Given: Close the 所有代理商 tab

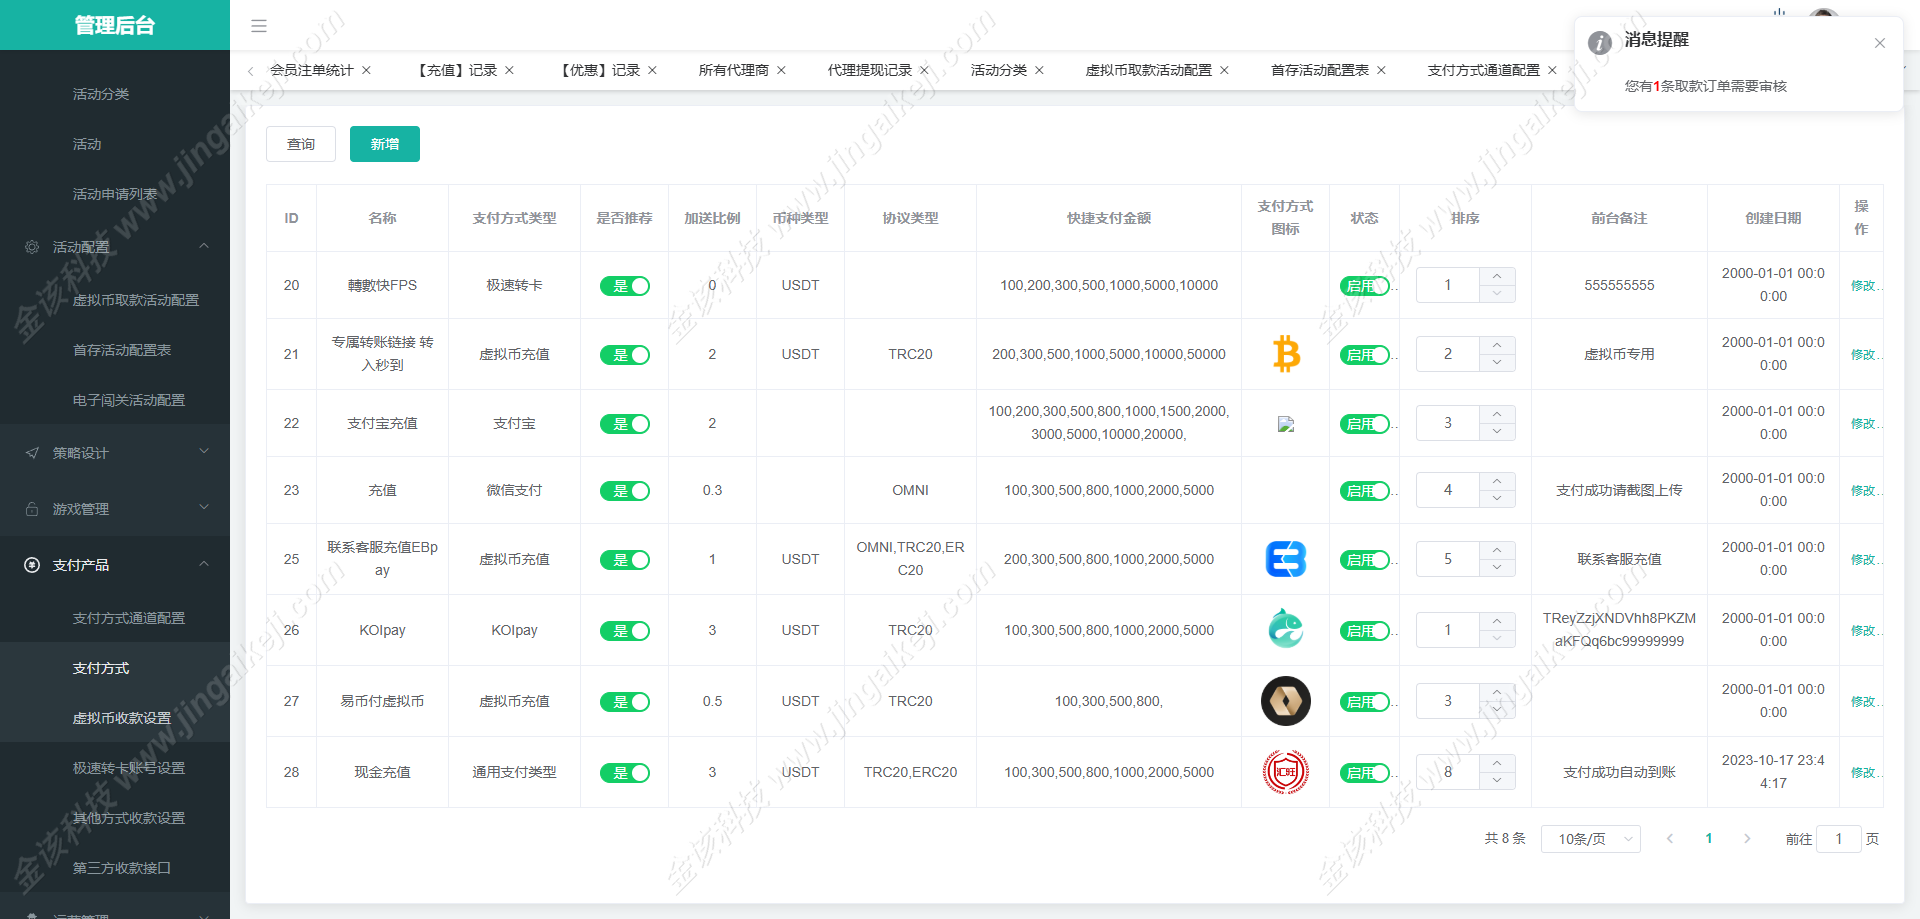Looking at the screenshot, I should coord(781,70).
